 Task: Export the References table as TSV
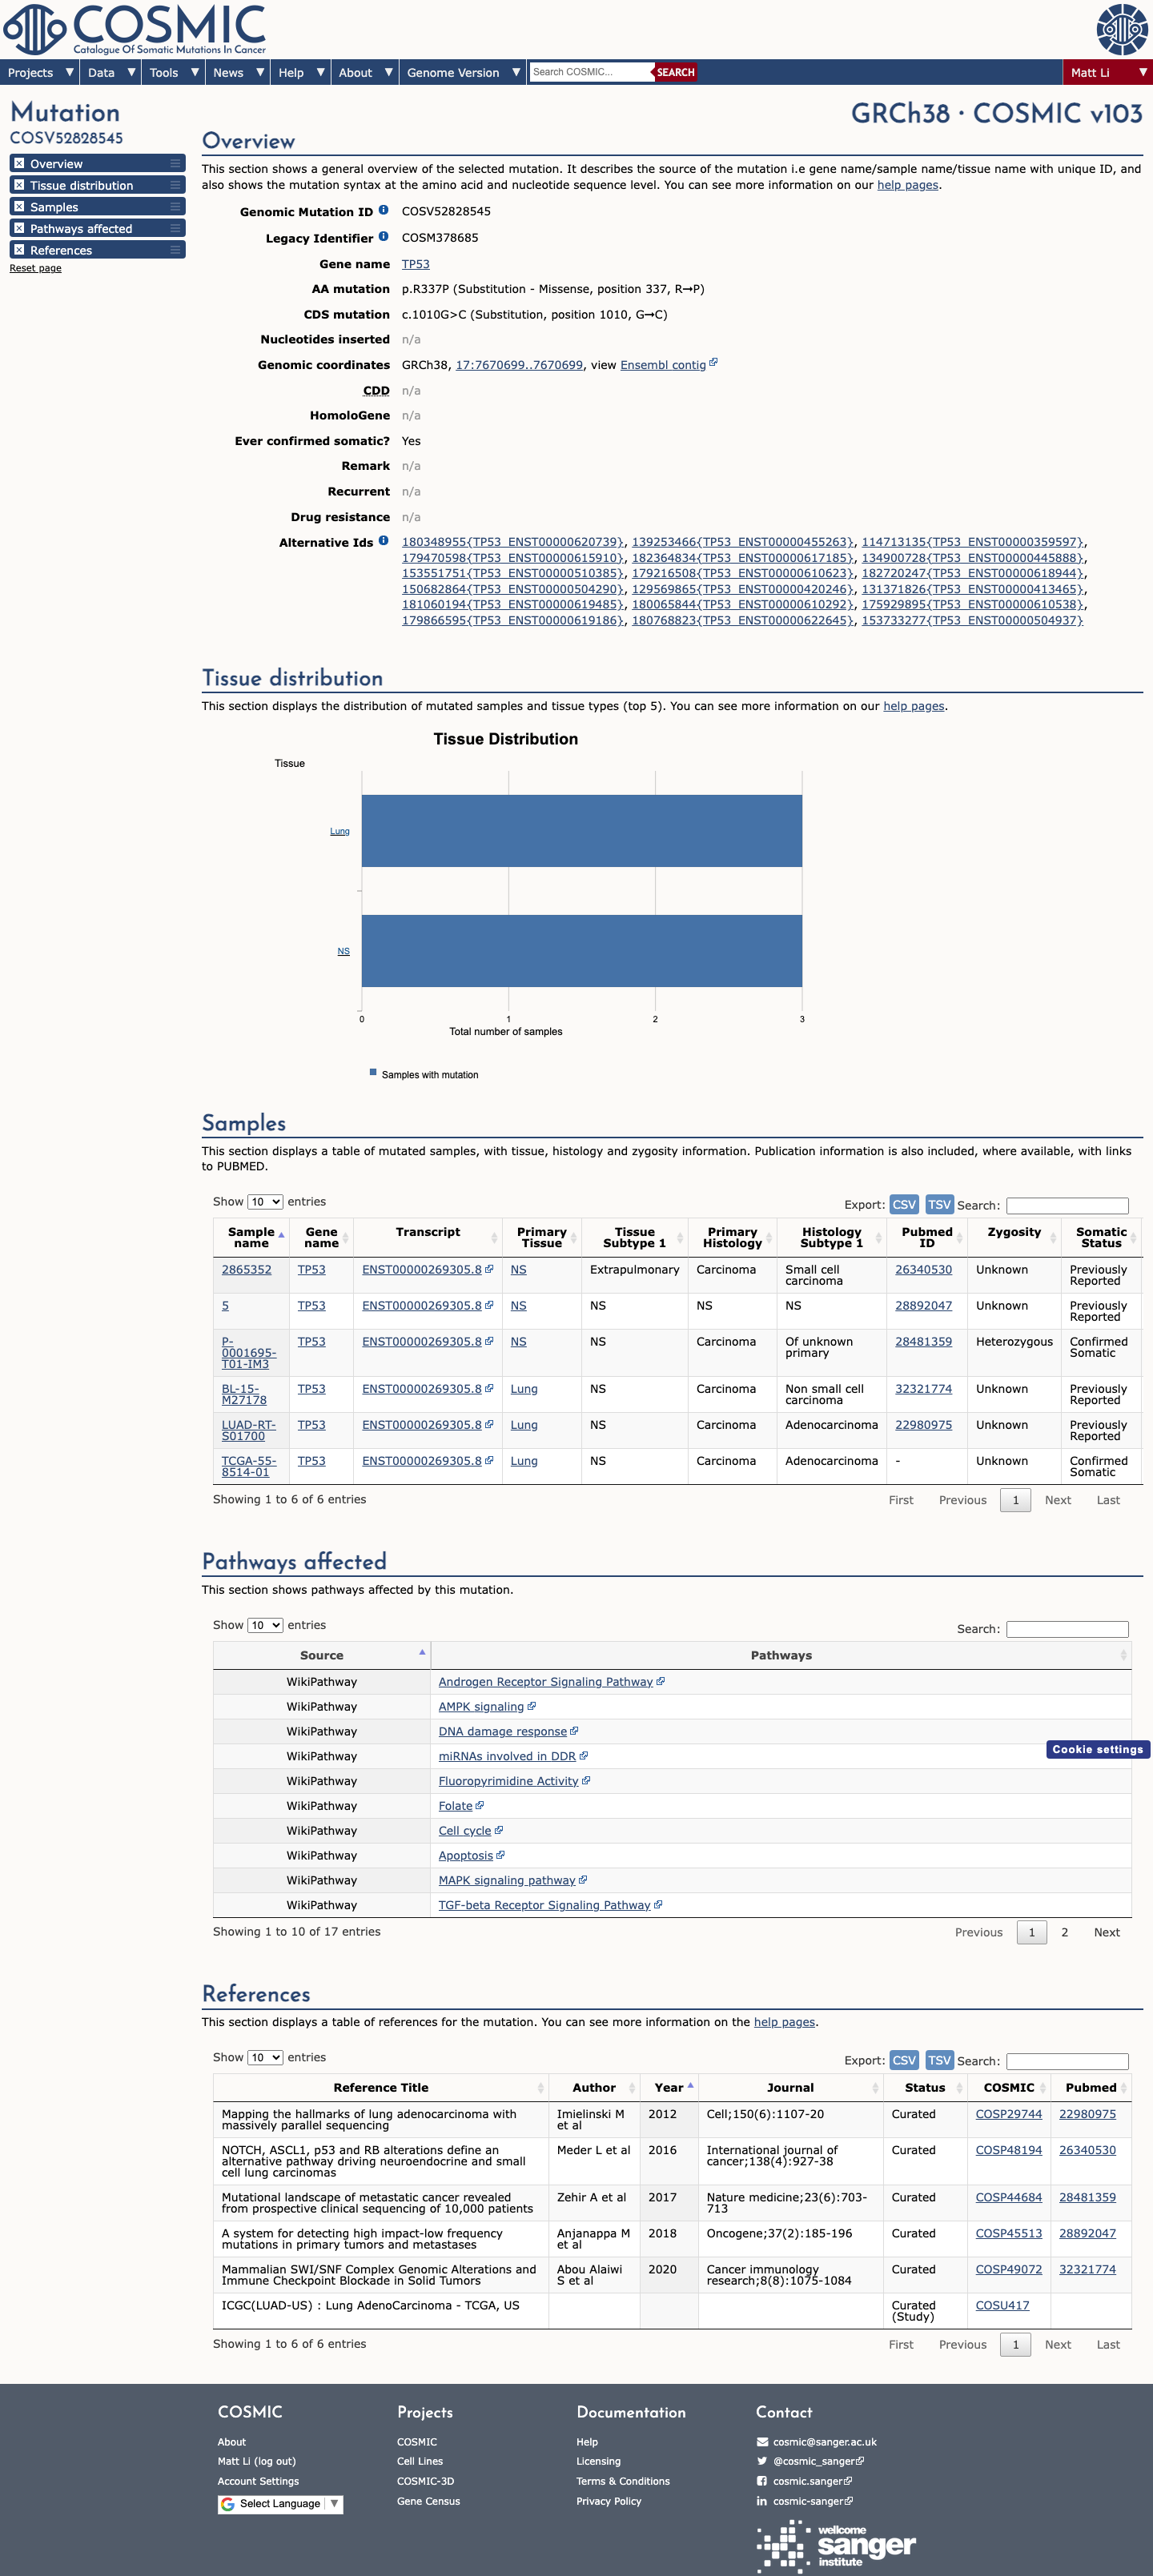coord(939,2060)
